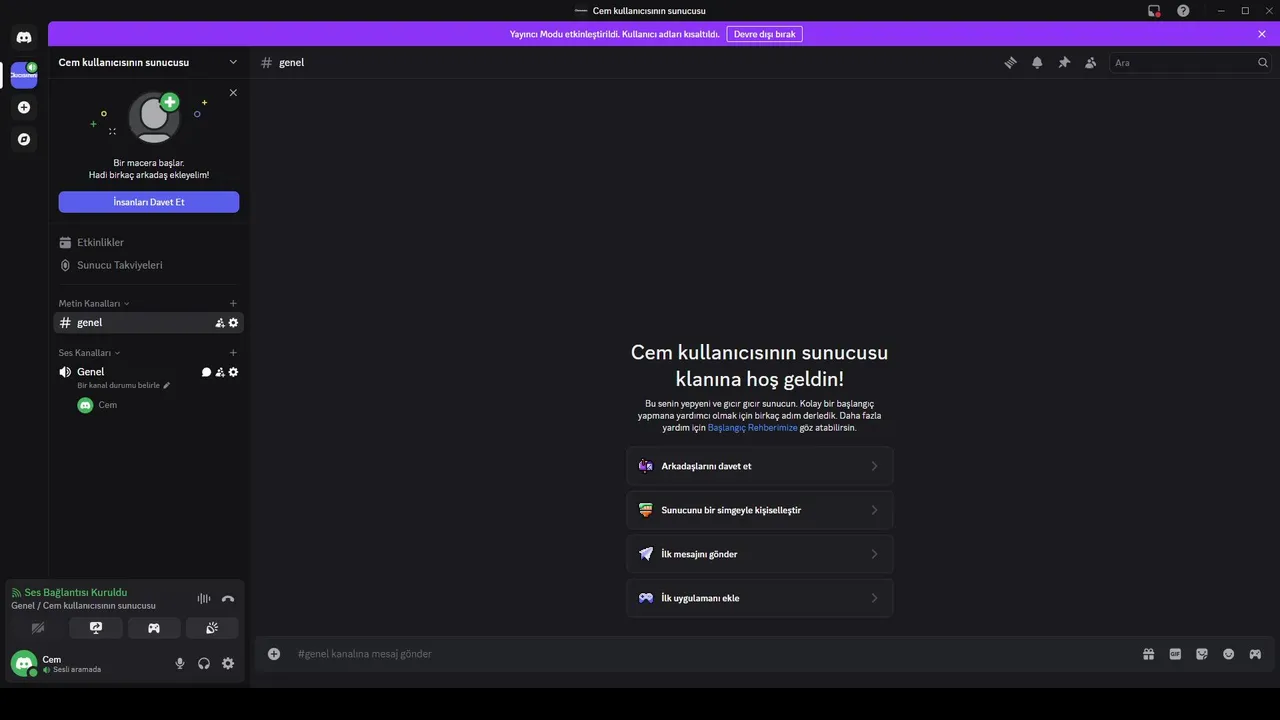Toggle member list icon in header
1280x720 pixels.
pyautogui.click(x=1091, y=62)
